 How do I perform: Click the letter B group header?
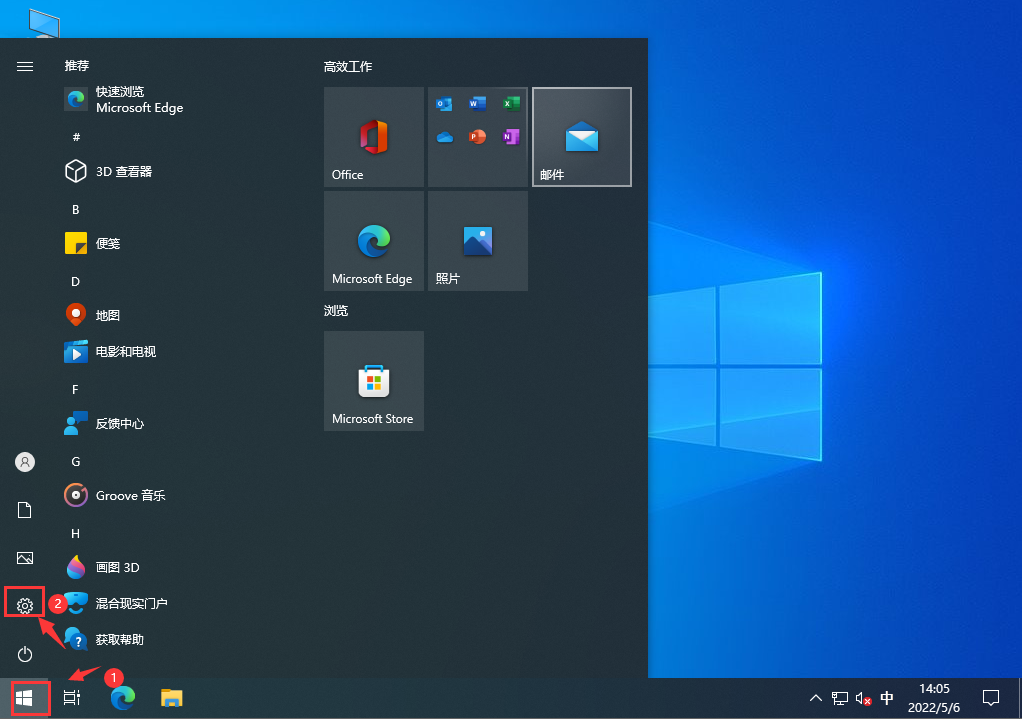(76, 210)
